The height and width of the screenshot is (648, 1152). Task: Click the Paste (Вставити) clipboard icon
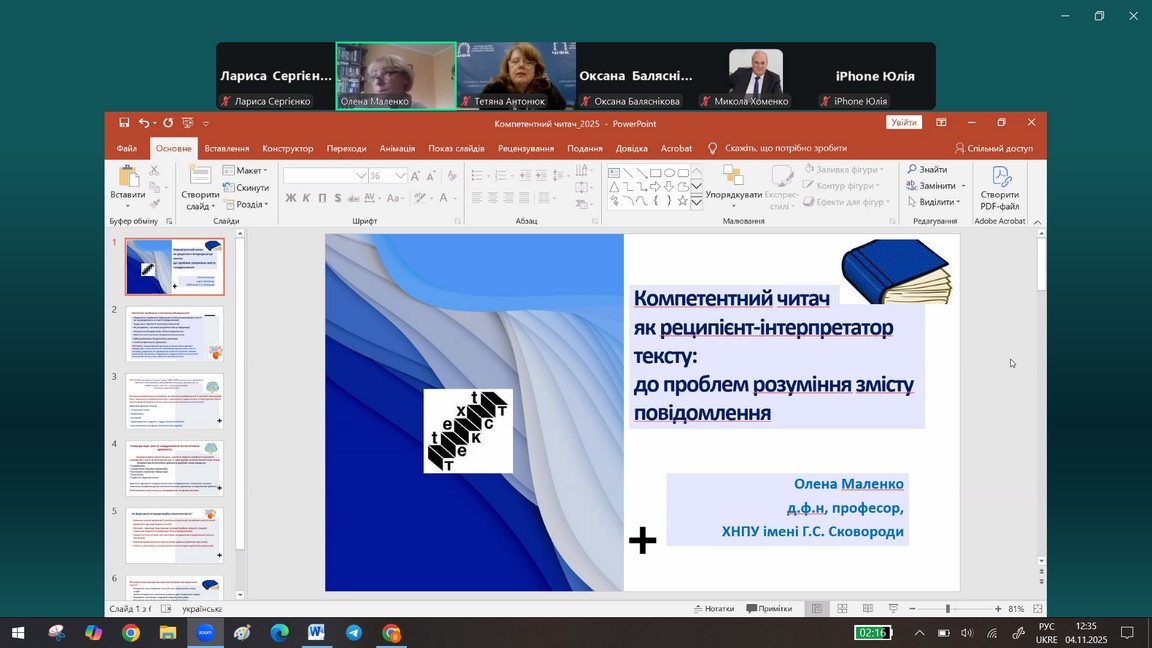[x=127, y=176]
